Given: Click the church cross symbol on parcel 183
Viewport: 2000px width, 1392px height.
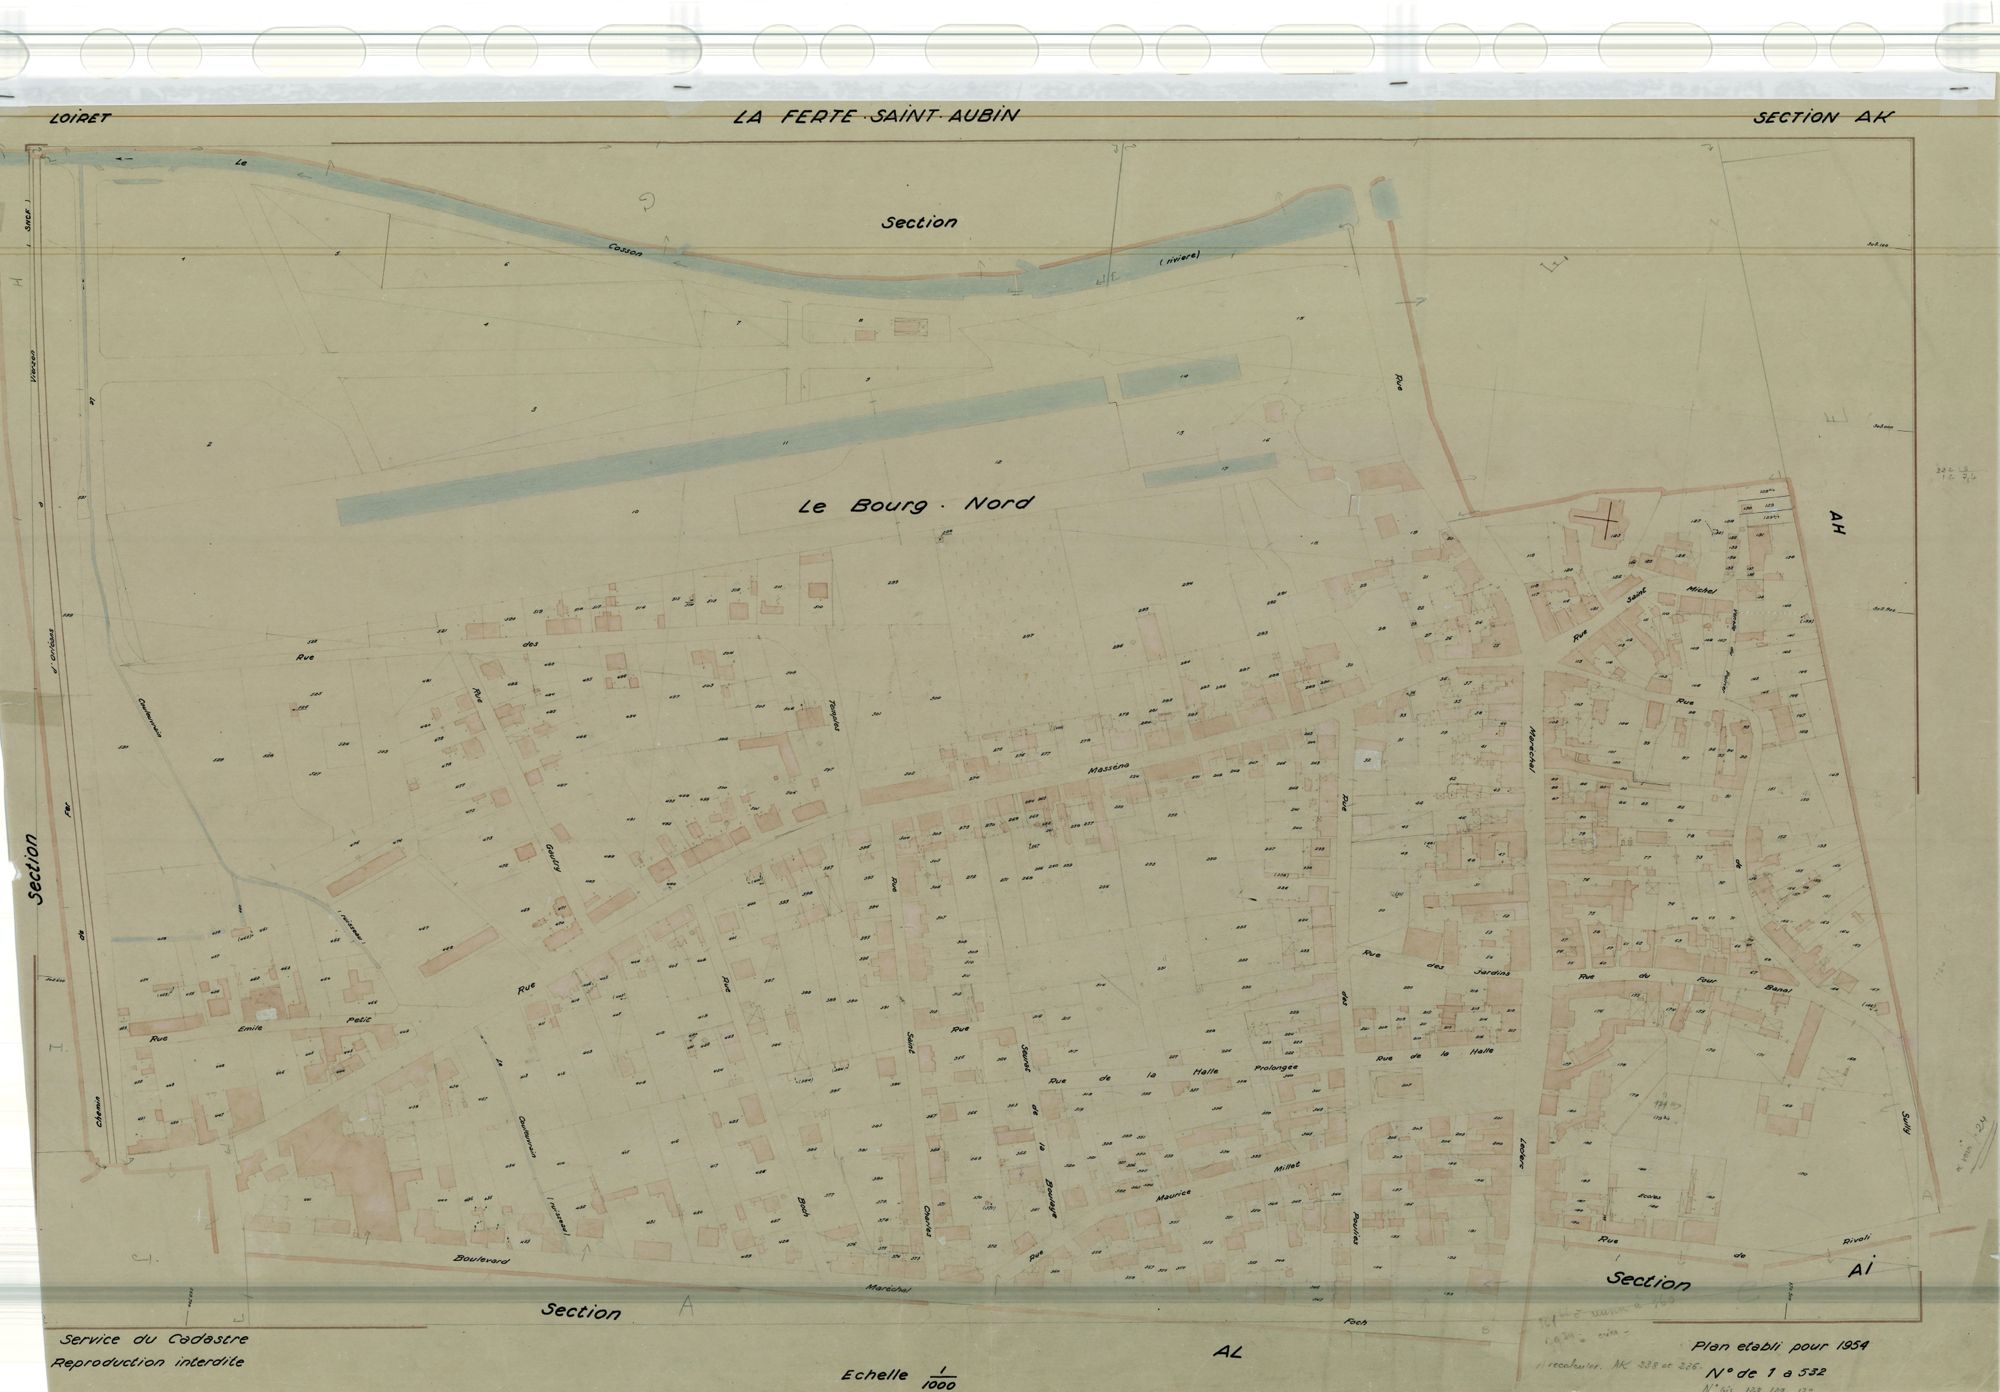Looking at the screenshot, I should (1607, 519).
